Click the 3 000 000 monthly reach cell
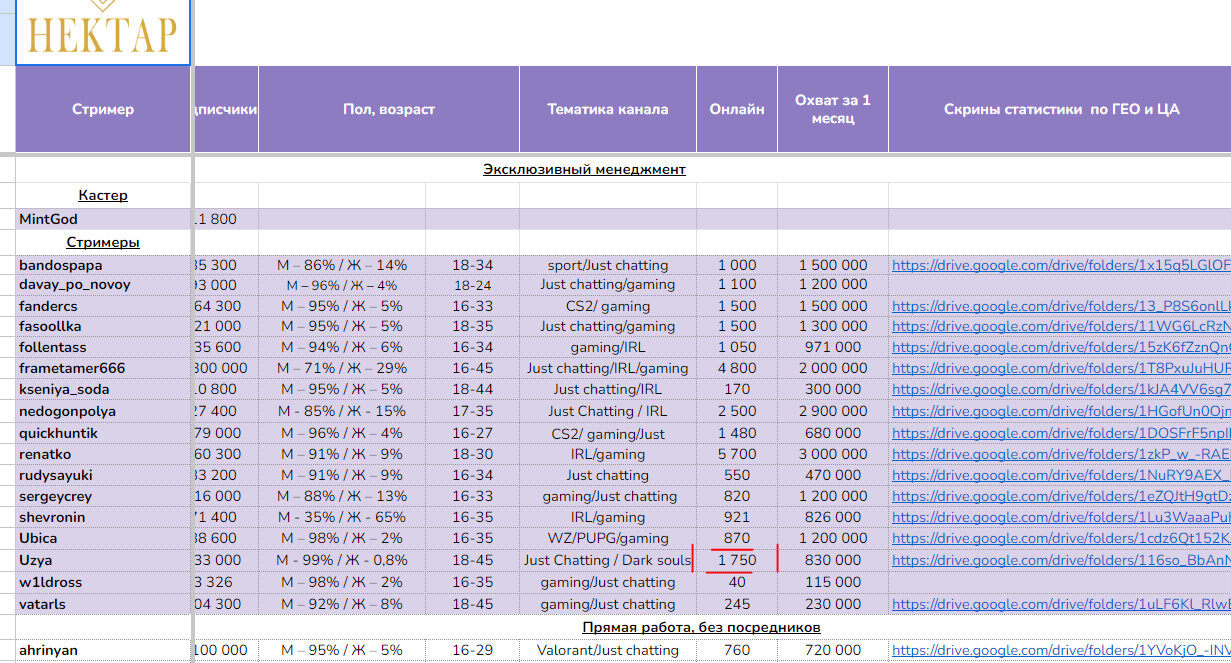 (x=833, y=454)
